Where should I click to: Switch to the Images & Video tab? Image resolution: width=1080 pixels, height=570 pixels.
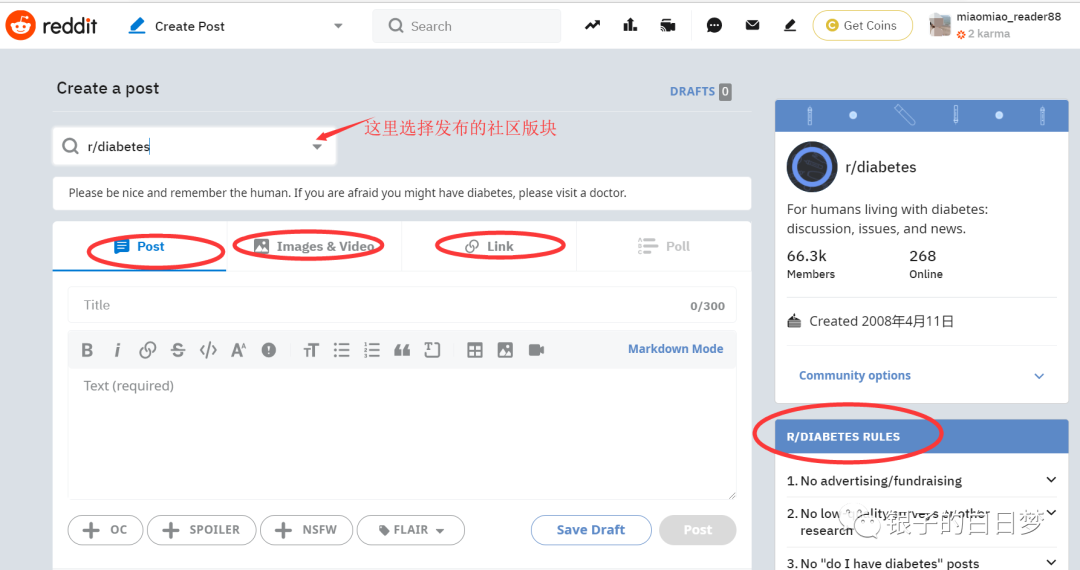pos(314,246)
